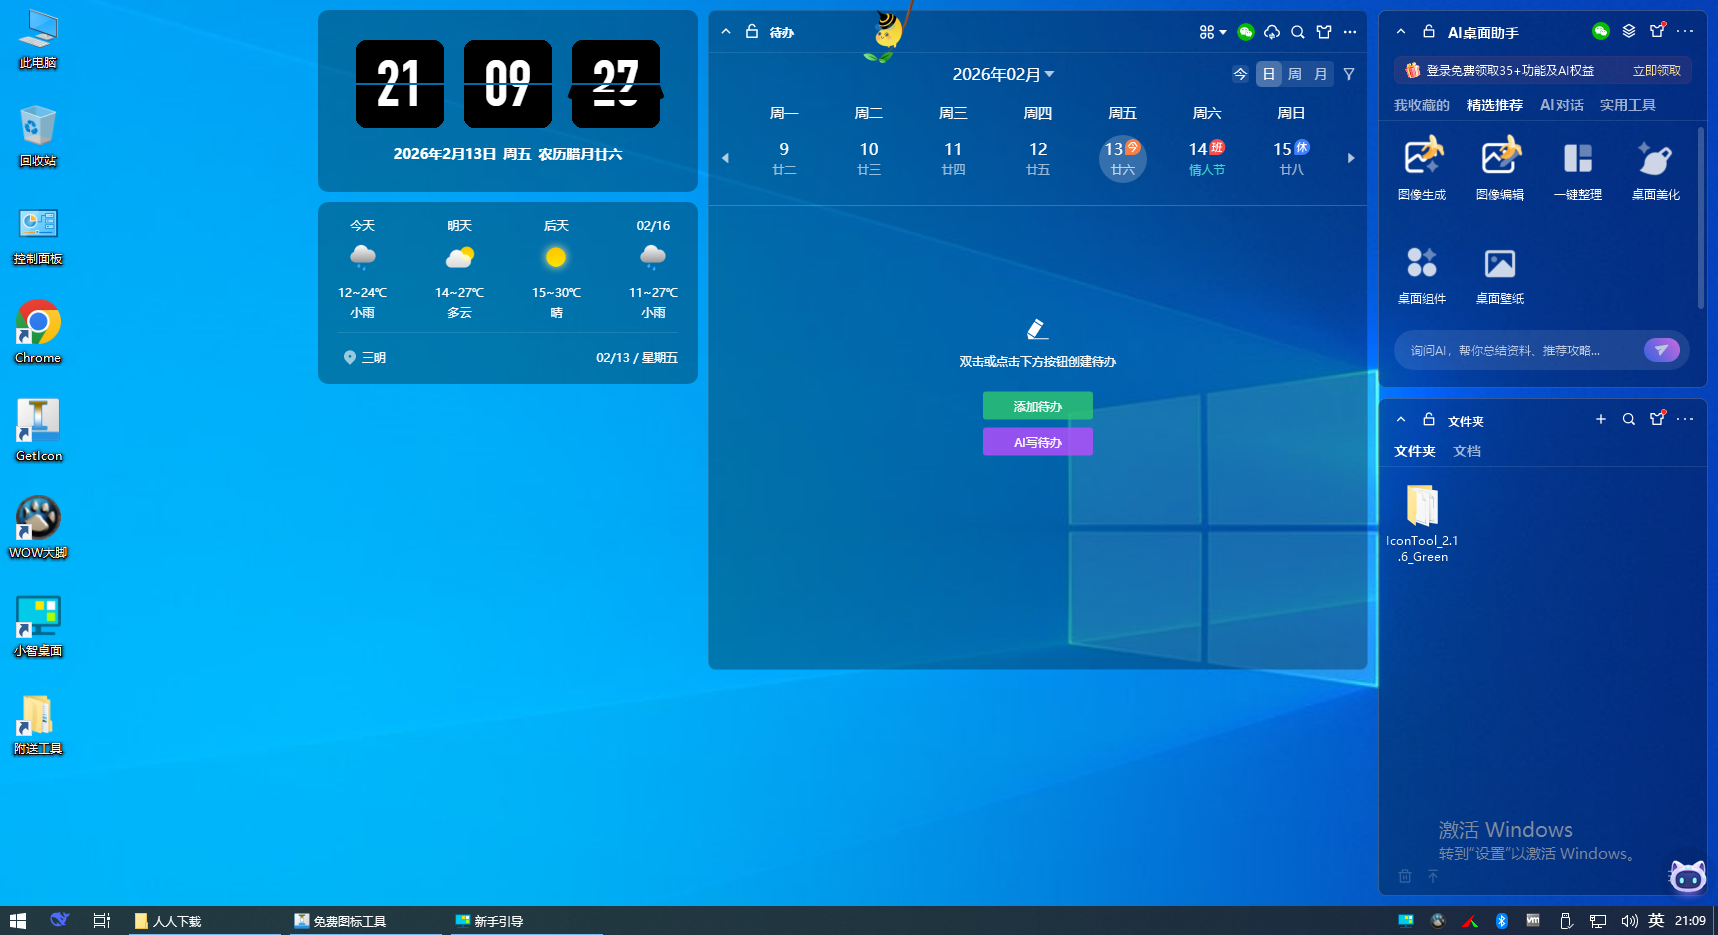Select the 文档 tab in the 文件夹 widget
The width and height of the screenshot is (1718, 935).
[1467, 451]
